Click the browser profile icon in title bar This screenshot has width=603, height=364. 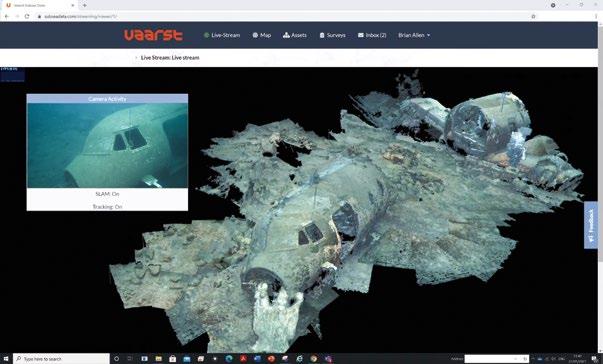pos(553,5)
